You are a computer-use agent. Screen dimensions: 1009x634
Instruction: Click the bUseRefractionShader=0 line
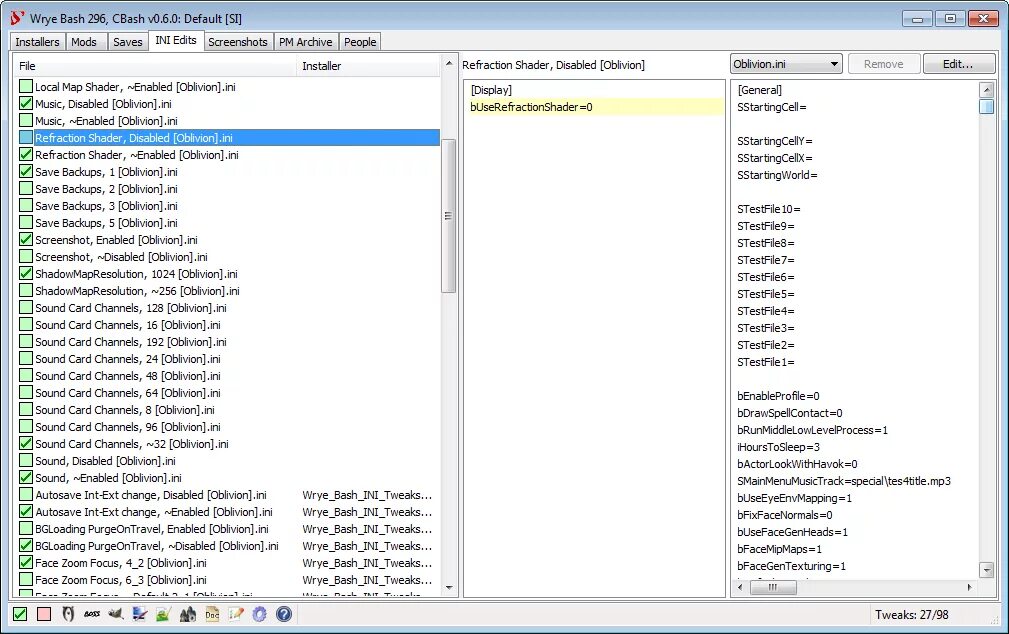(x=595, y=107)
